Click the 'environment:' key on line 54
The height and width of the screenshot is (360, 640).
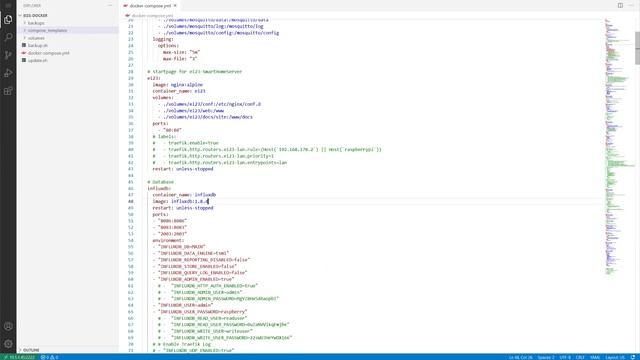(x=168, y=240)
